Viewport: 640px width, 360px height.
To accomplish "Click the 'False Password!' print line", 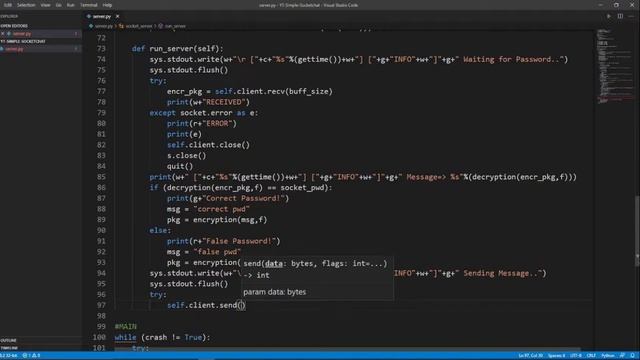I will 223,241.
